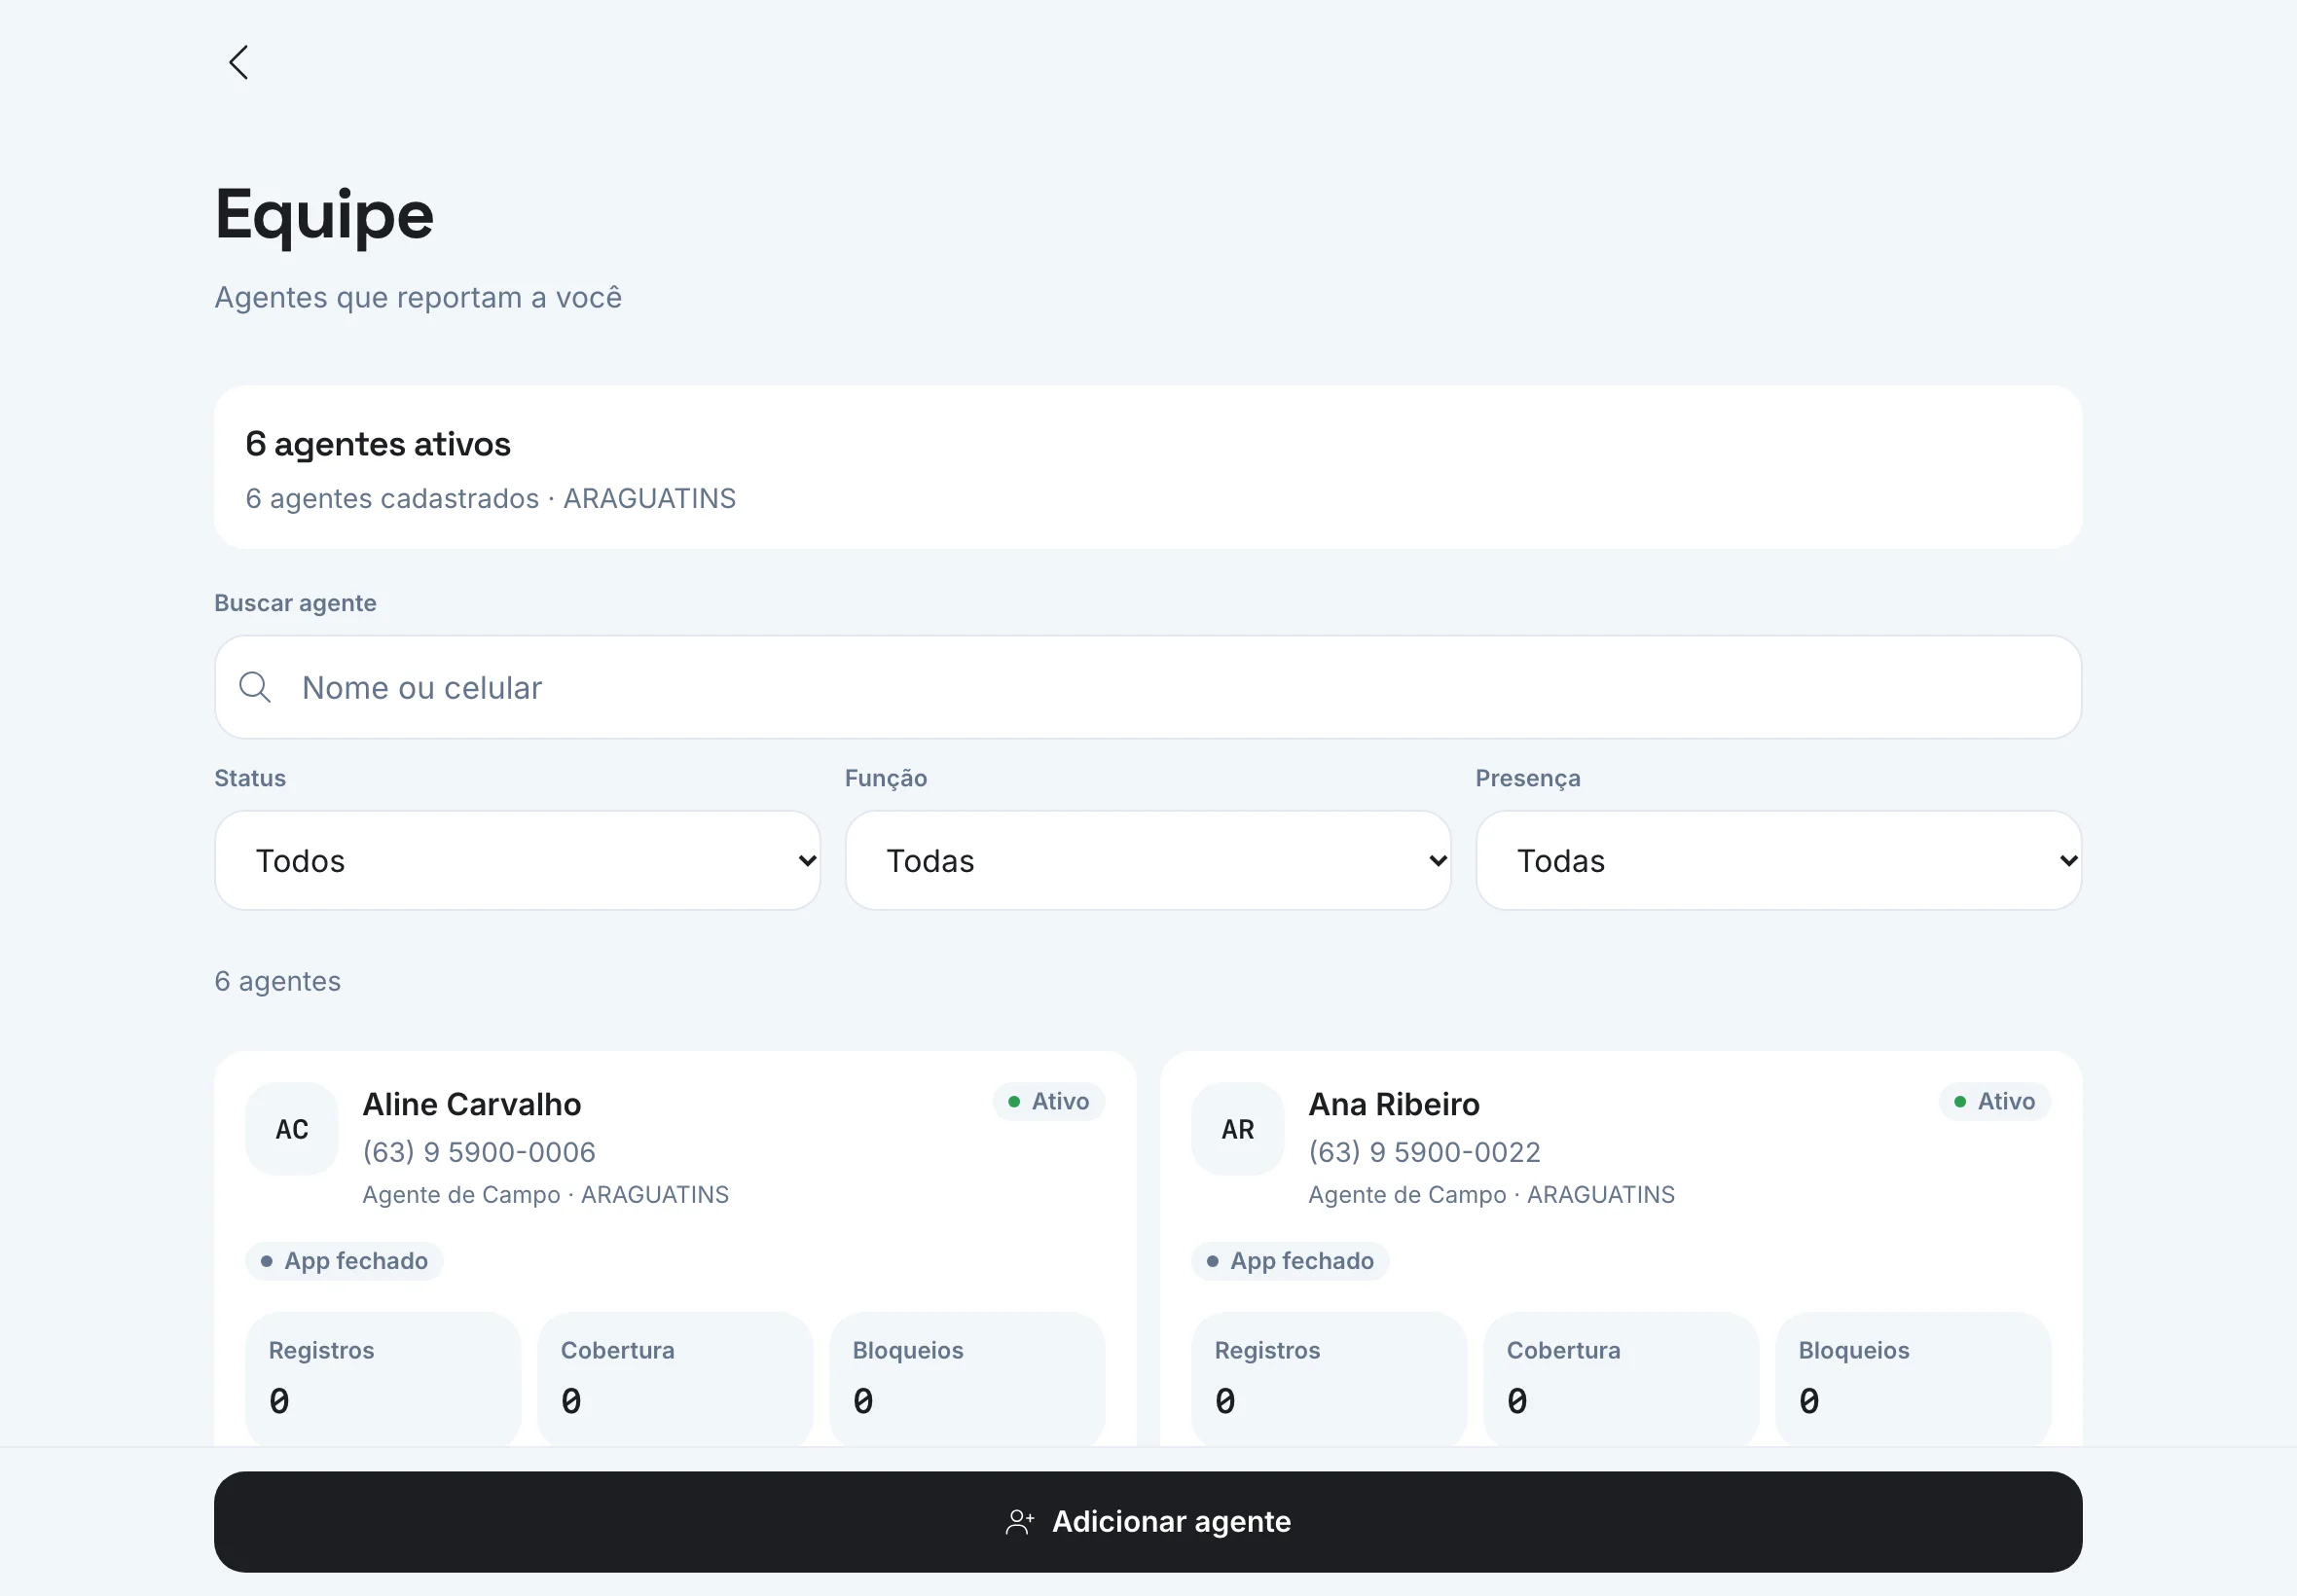Select agent name Ana Ribeiro
Image resolution: width=2297 pixels, height=1596 pixels.
click(1394, 1104)
